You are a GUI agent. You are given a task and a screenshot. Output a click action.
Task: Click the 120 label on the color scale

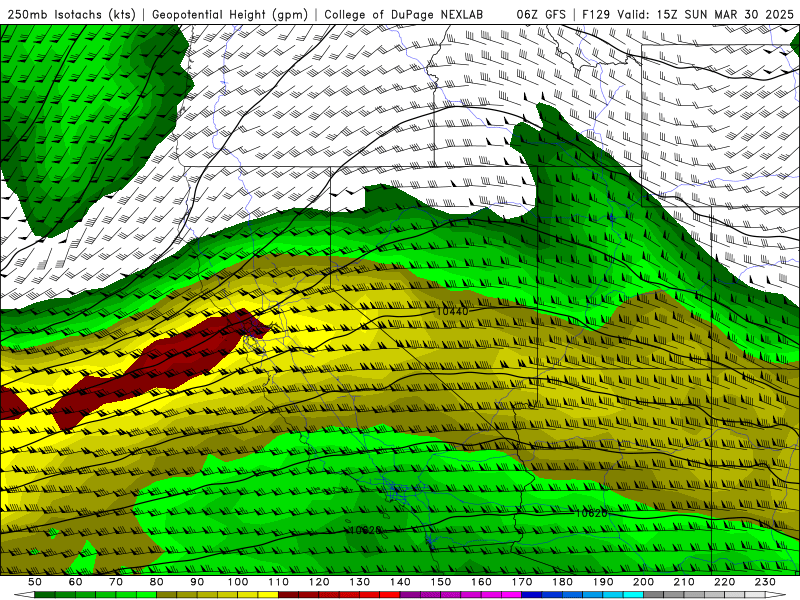(x=319, y=582)
